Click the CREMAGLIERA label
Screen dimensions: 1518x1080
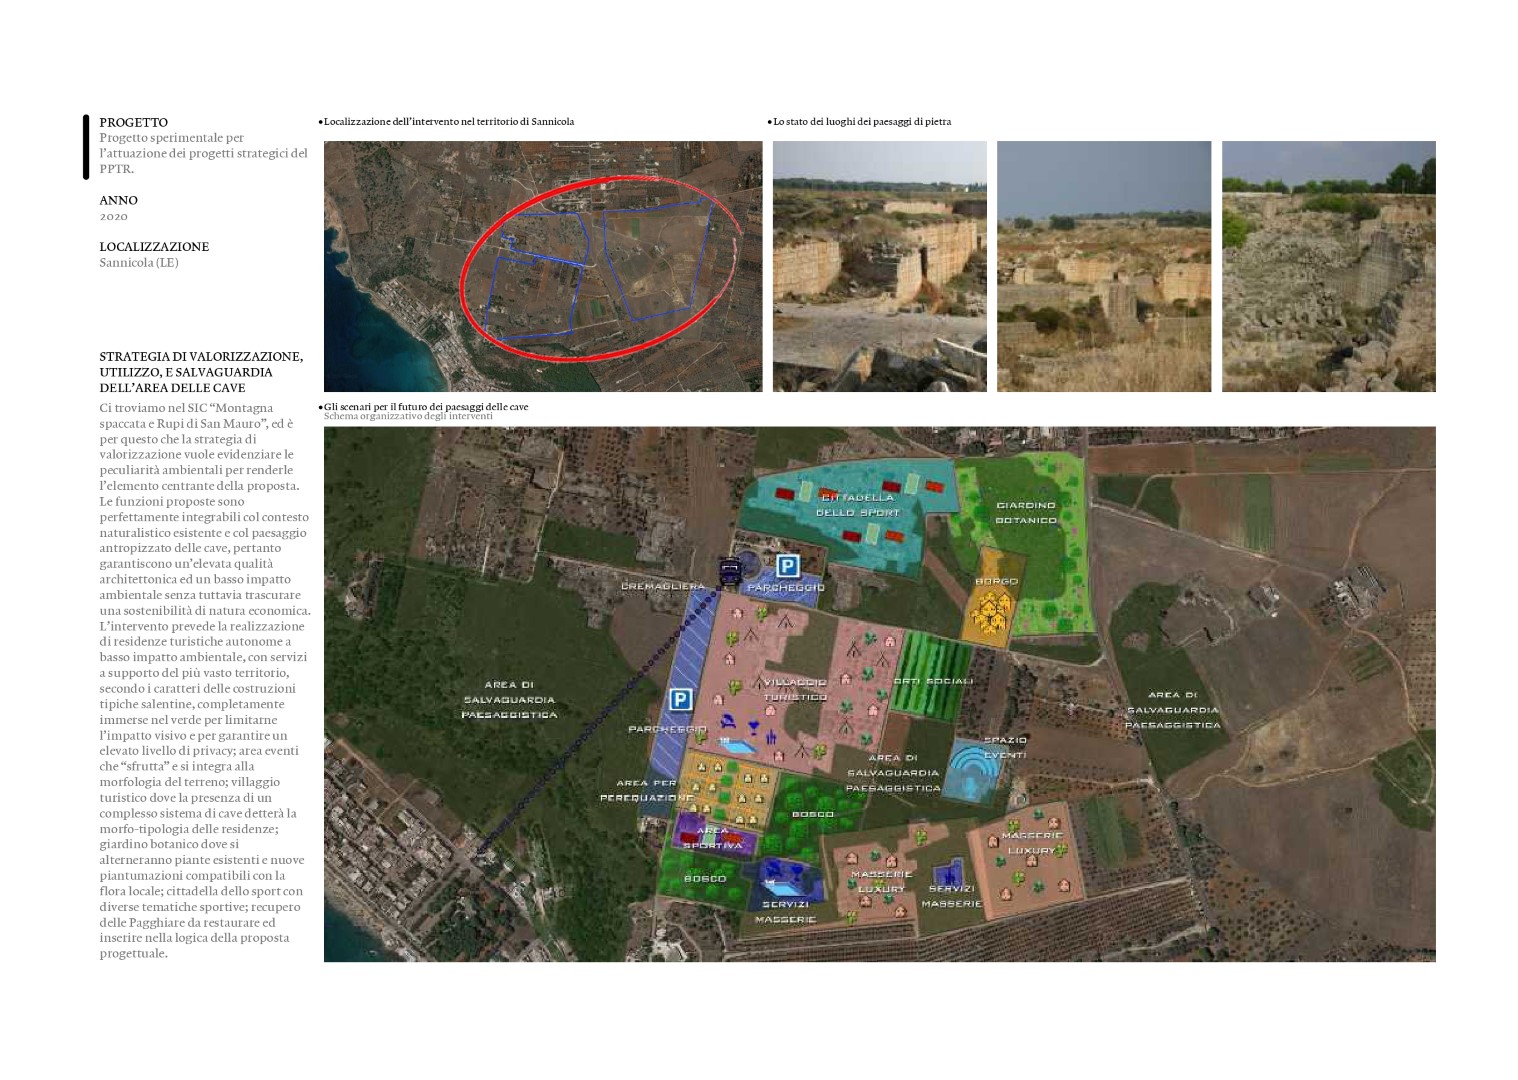[663, 586]
